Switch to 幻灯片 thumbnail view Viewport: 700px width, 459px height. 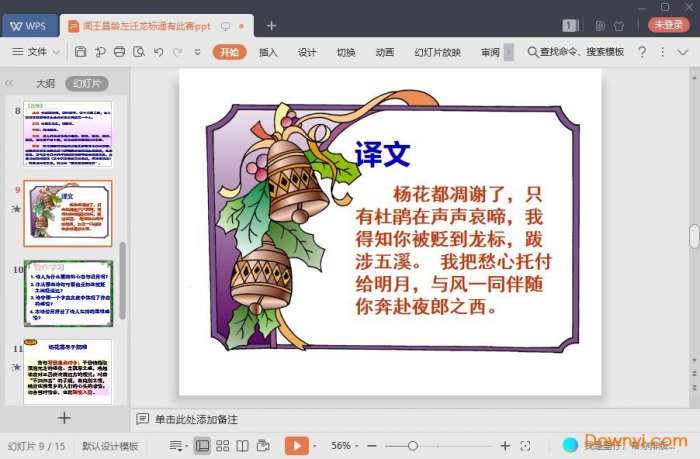click(87, 83)
